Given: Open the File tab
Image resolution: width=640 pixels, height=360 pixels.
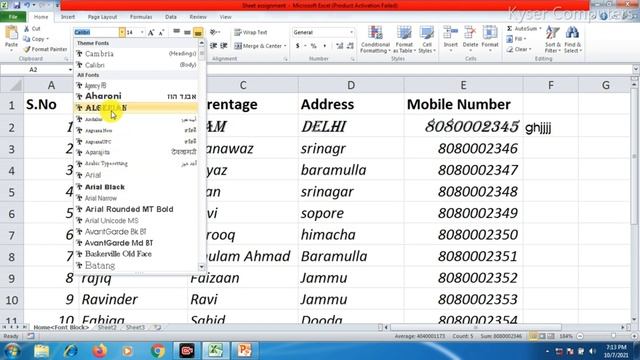Looking at the screenshot, I should coord(13,17).
